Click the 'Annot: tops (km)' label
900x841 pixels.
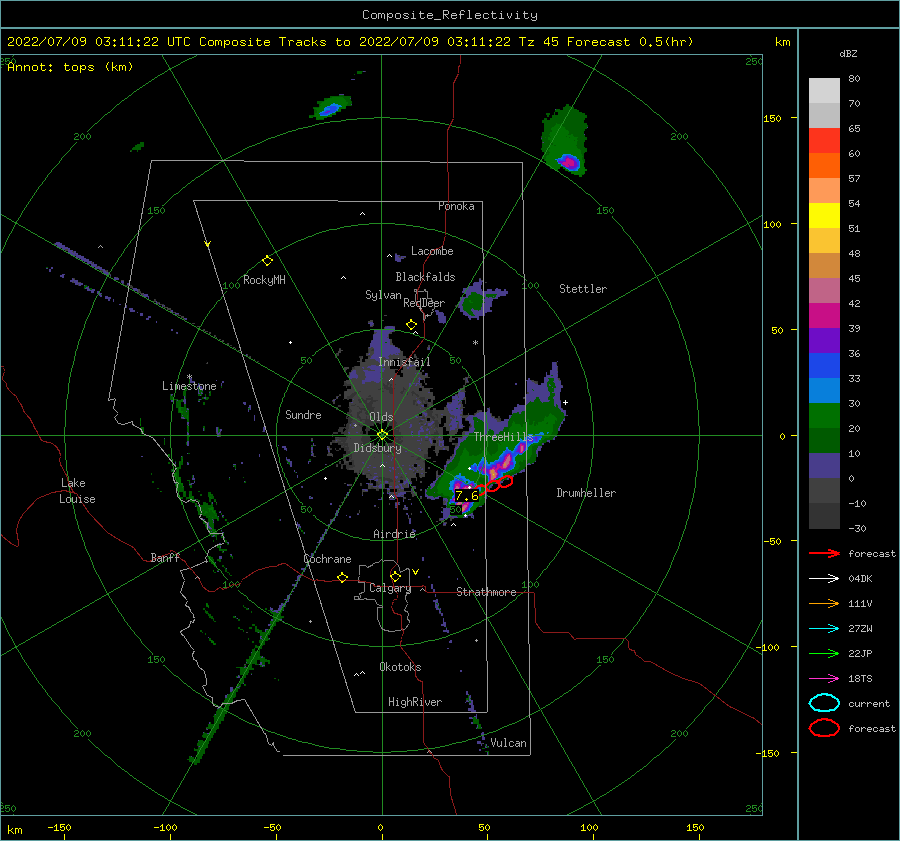[x=70, y=67]
